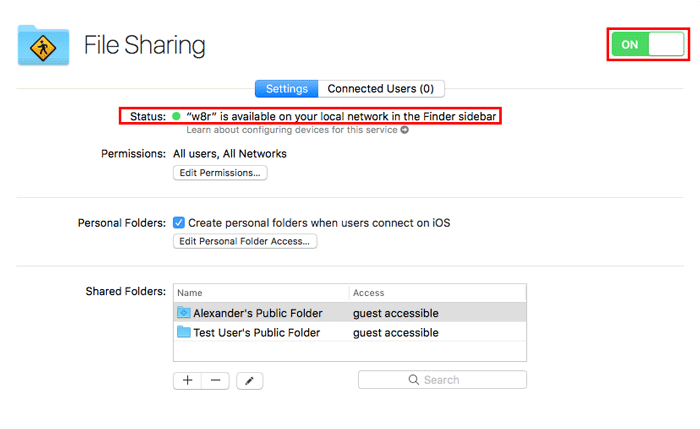Click the shared folders Search field
700x429 pixels.
(442, 380)
